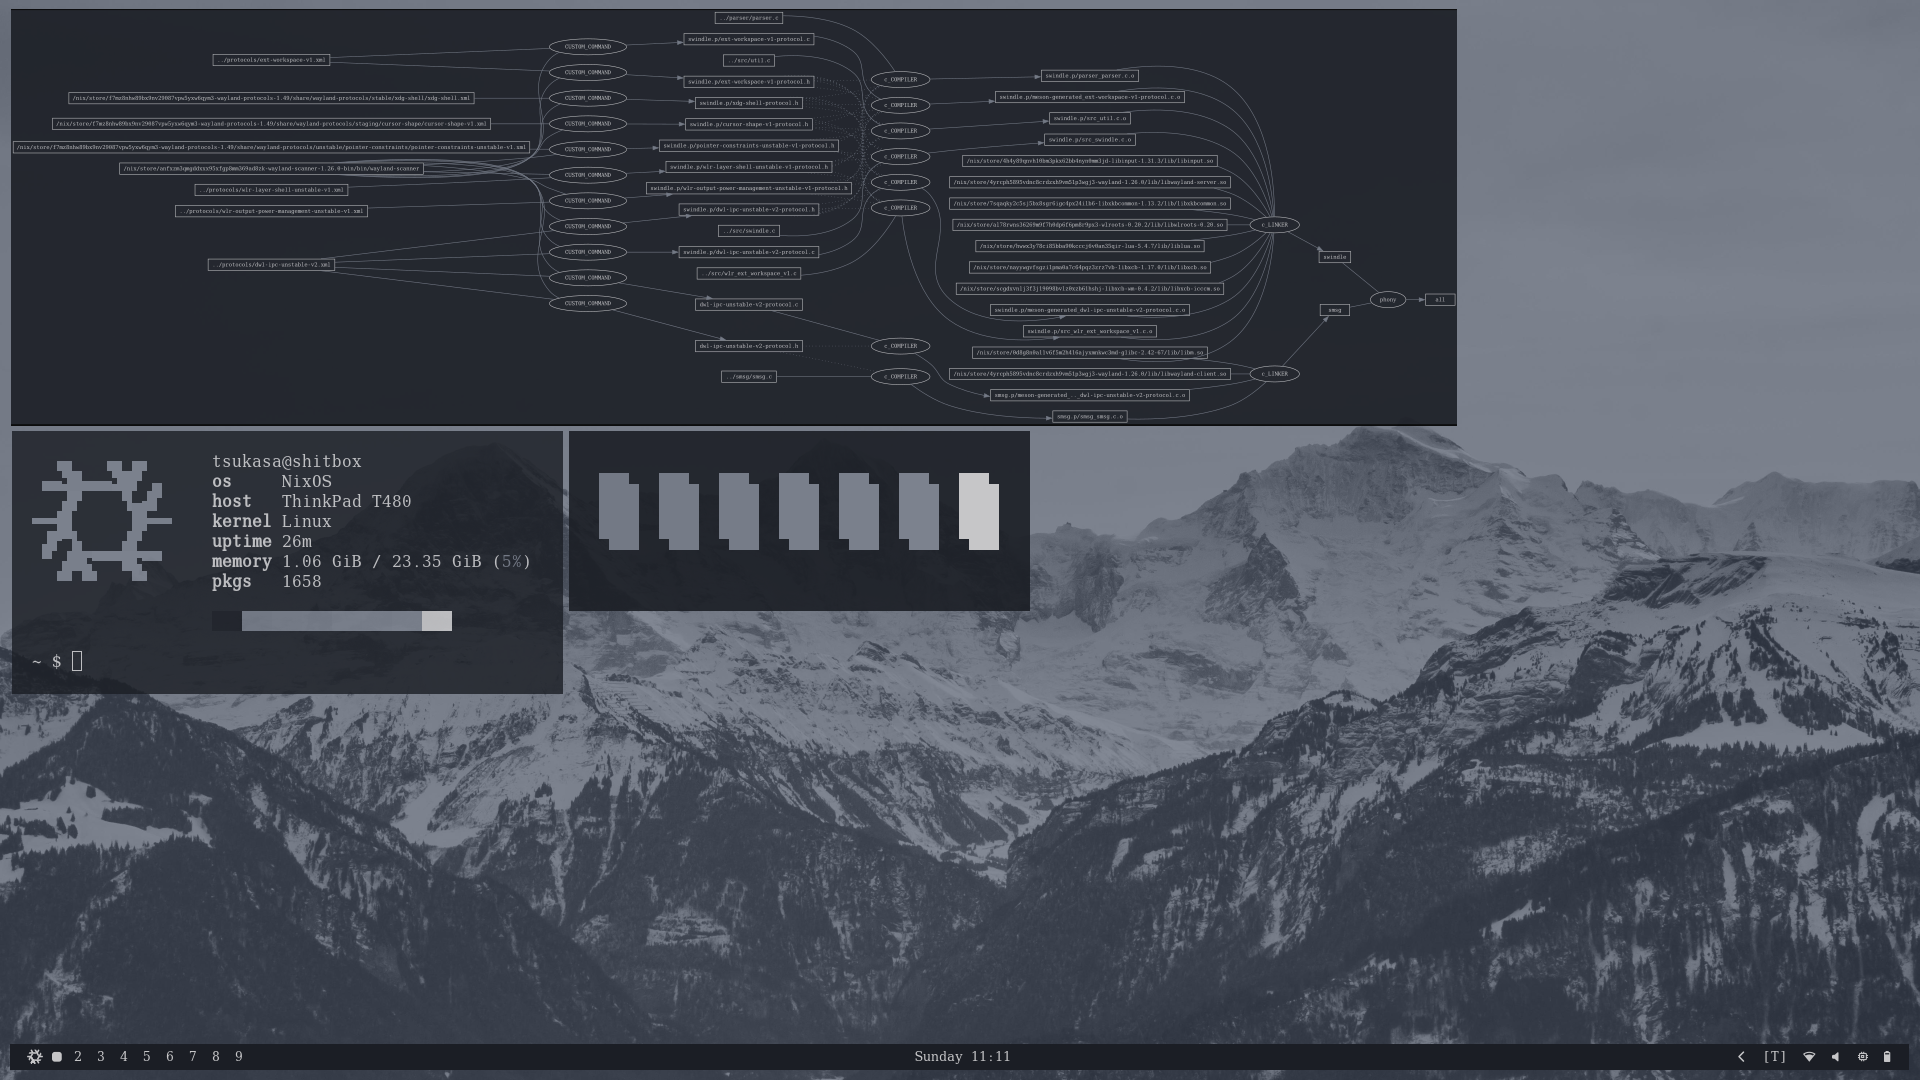The height and width of the screenshot is (1080, 1920).
Task: Click the wayland-scanner binary path node
Action: point(271,169)
